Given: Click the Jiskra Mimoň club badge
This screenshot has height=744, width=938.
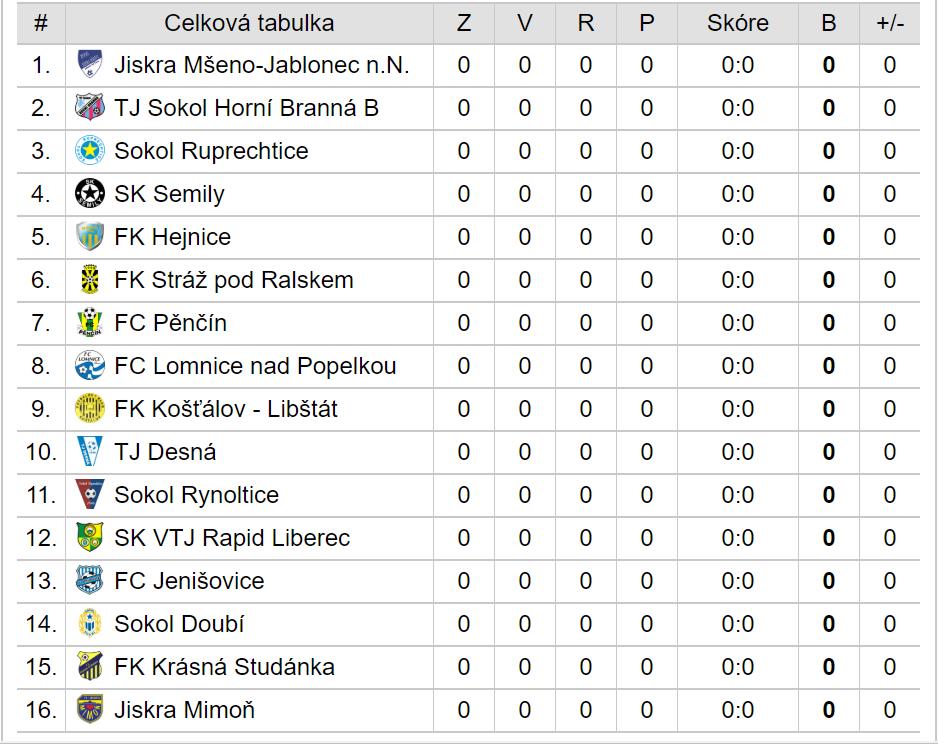Looking at the screenshot, I should pyautogui.click(x=90, y=710).
